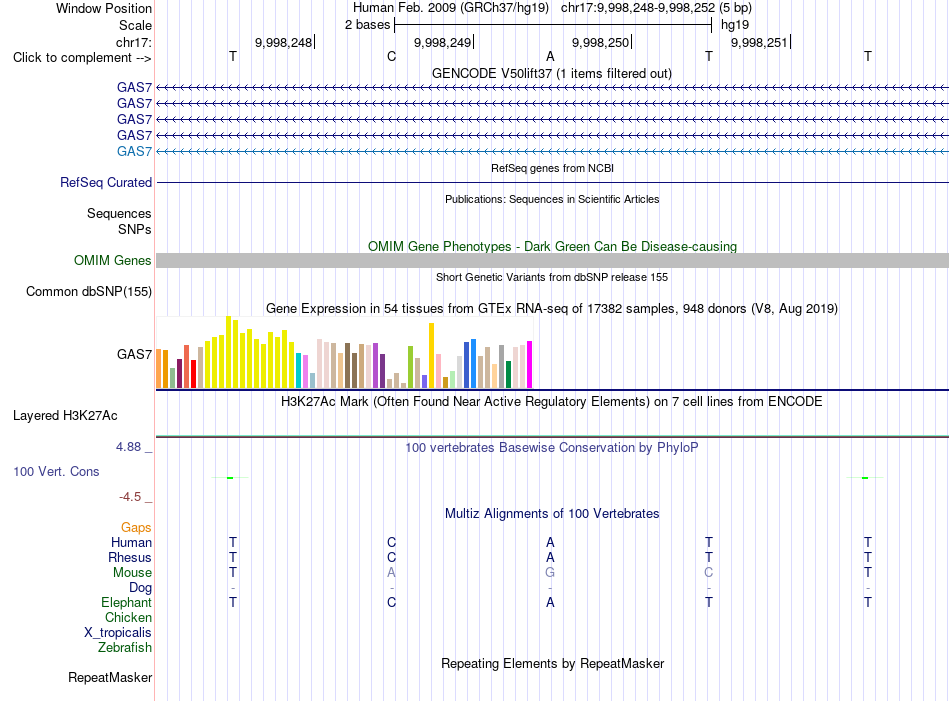Click the GENCODE V50lift37 track title
The width and height of the screenshot is (950, 701).
[552, 74]
